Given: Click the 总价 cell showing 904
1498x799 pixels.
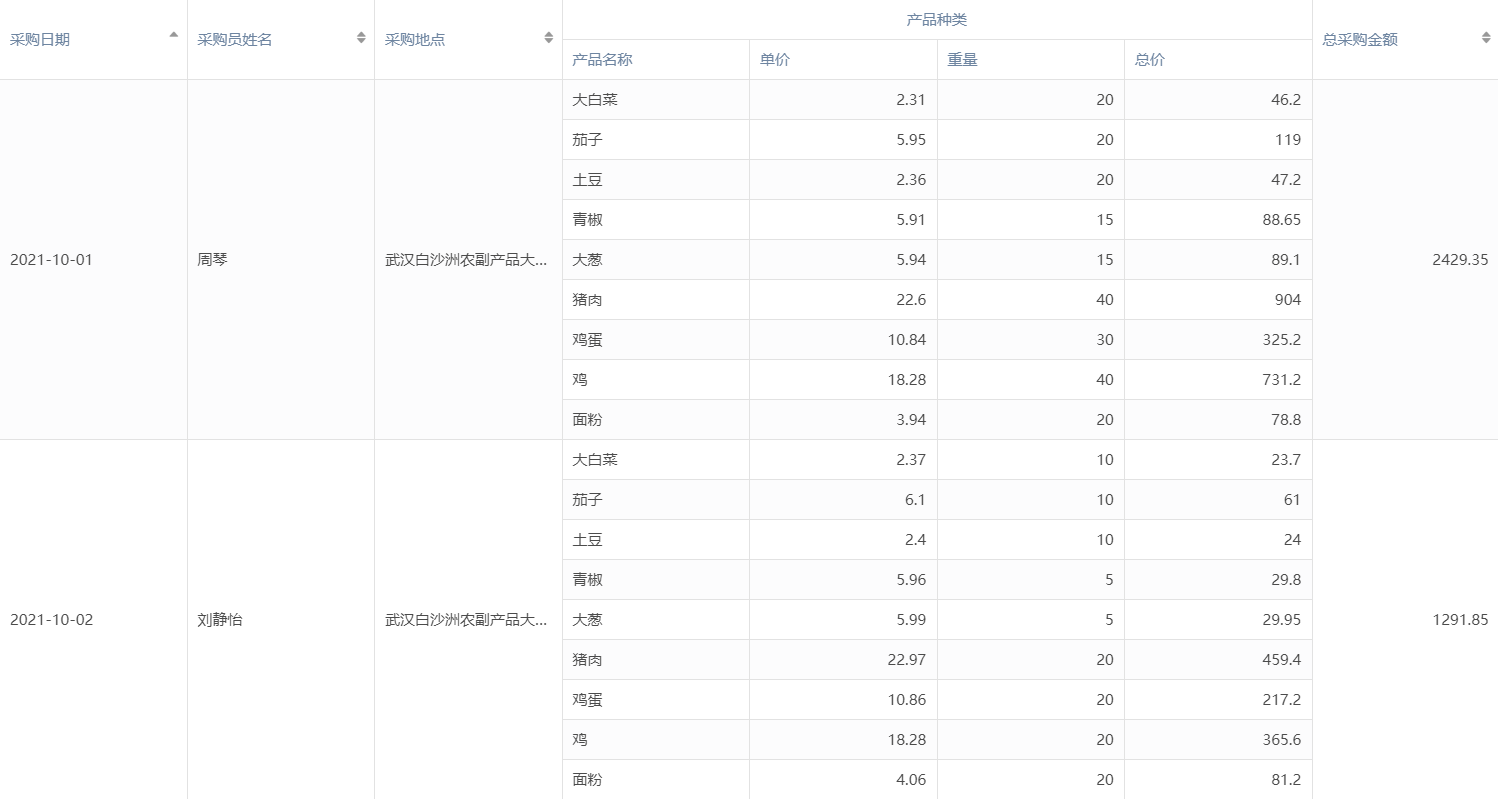Looking at the screenshot, I should [x=1286, y=300].
